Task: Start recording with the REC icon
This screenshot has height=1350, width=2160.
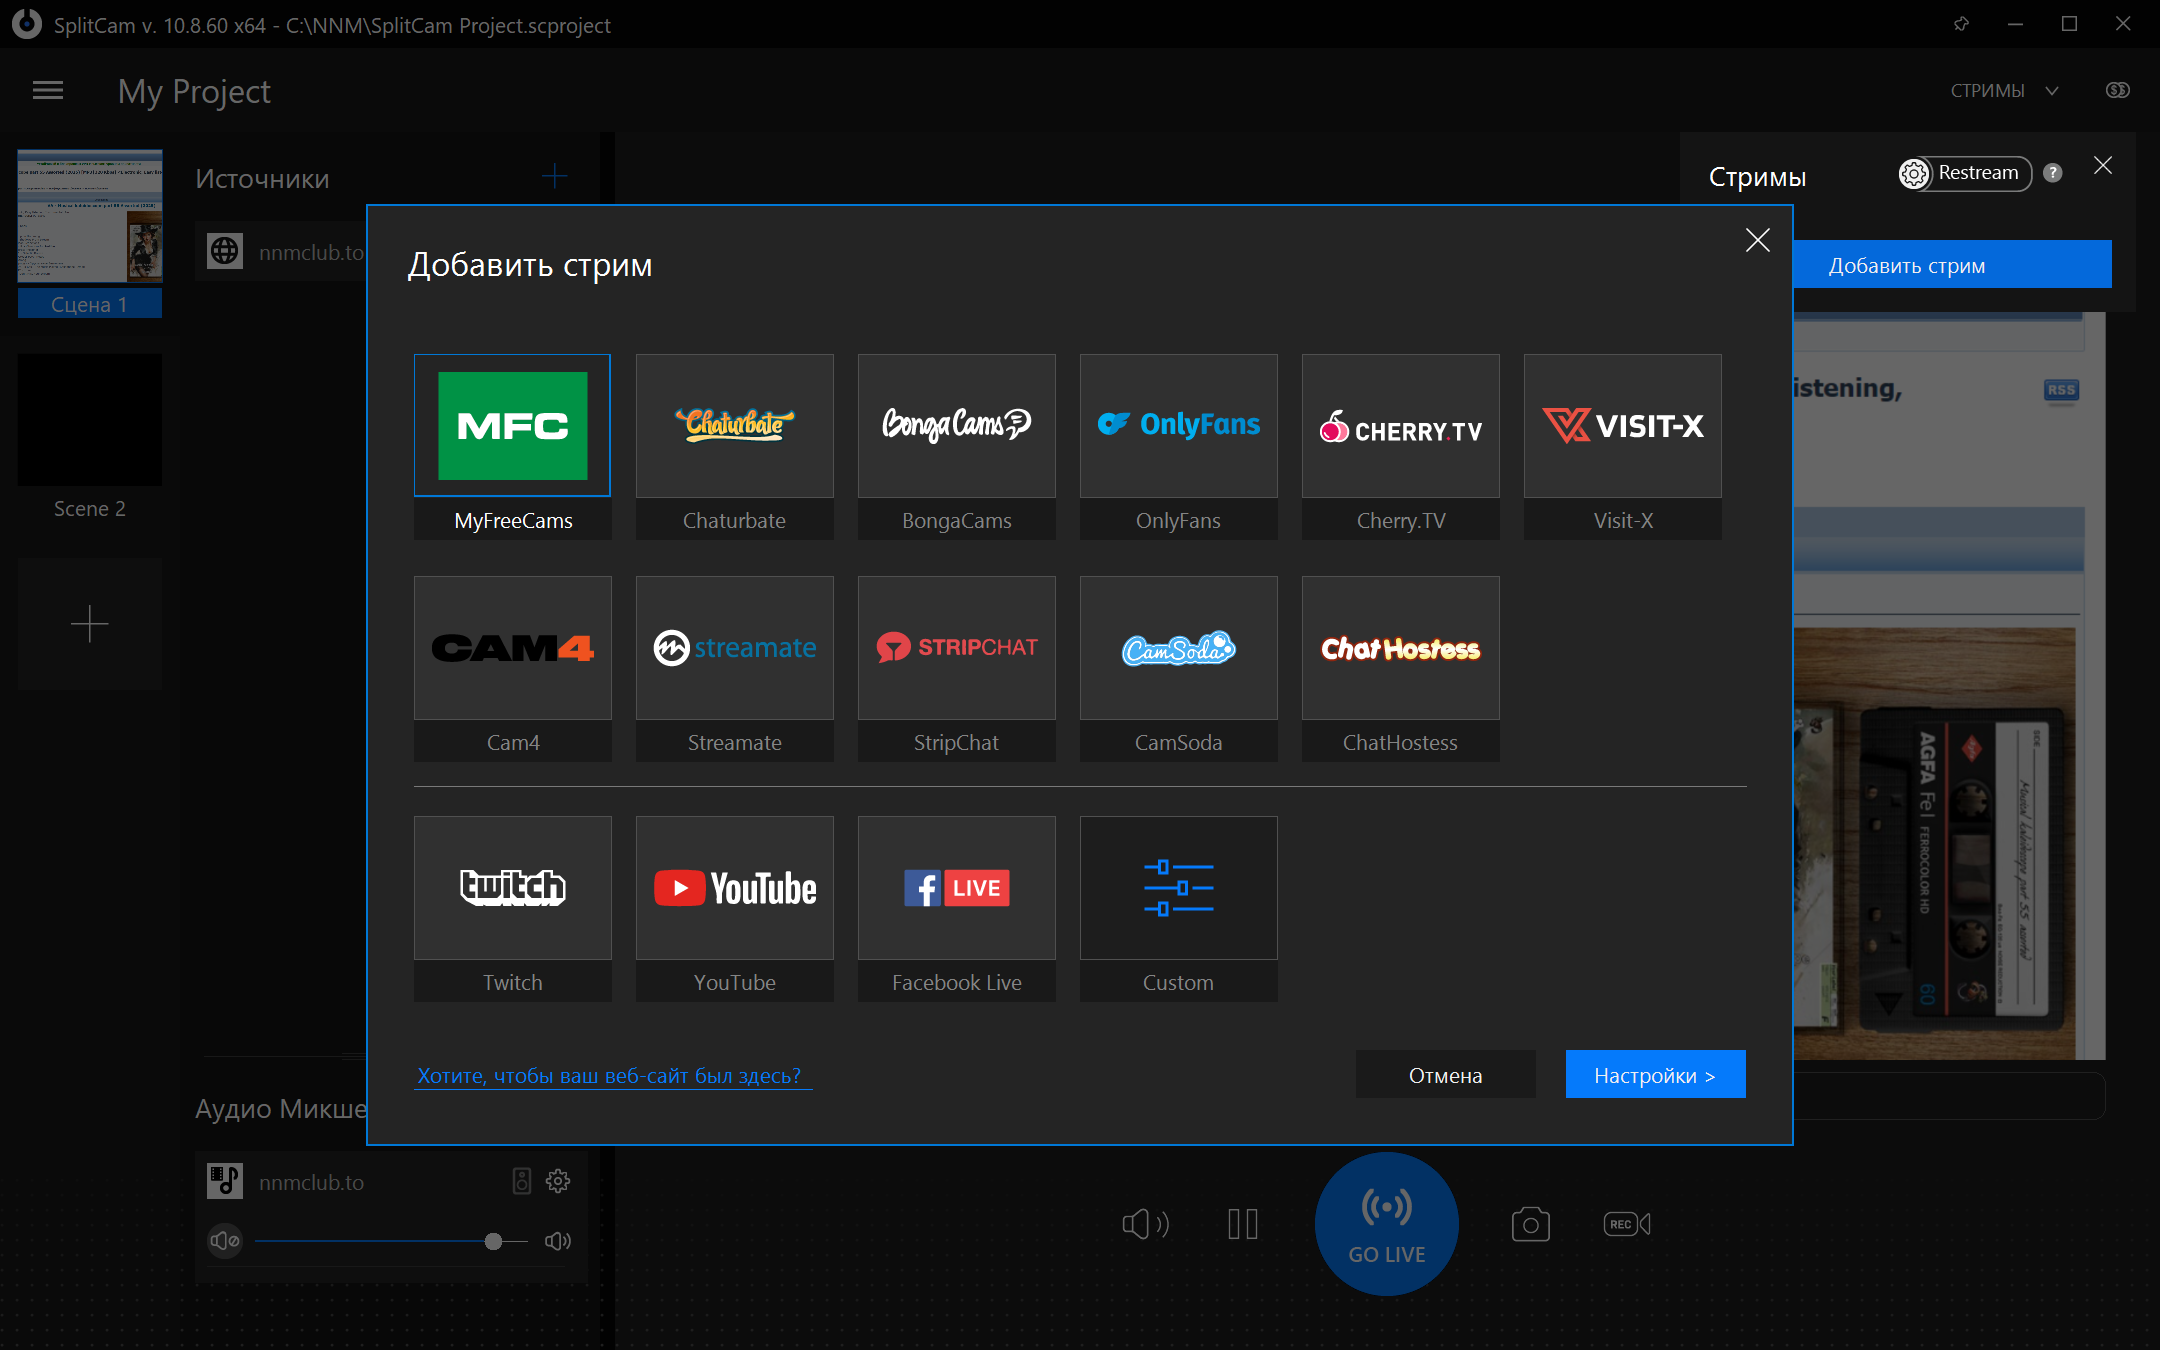Action: click(x=1626, y=1224)
